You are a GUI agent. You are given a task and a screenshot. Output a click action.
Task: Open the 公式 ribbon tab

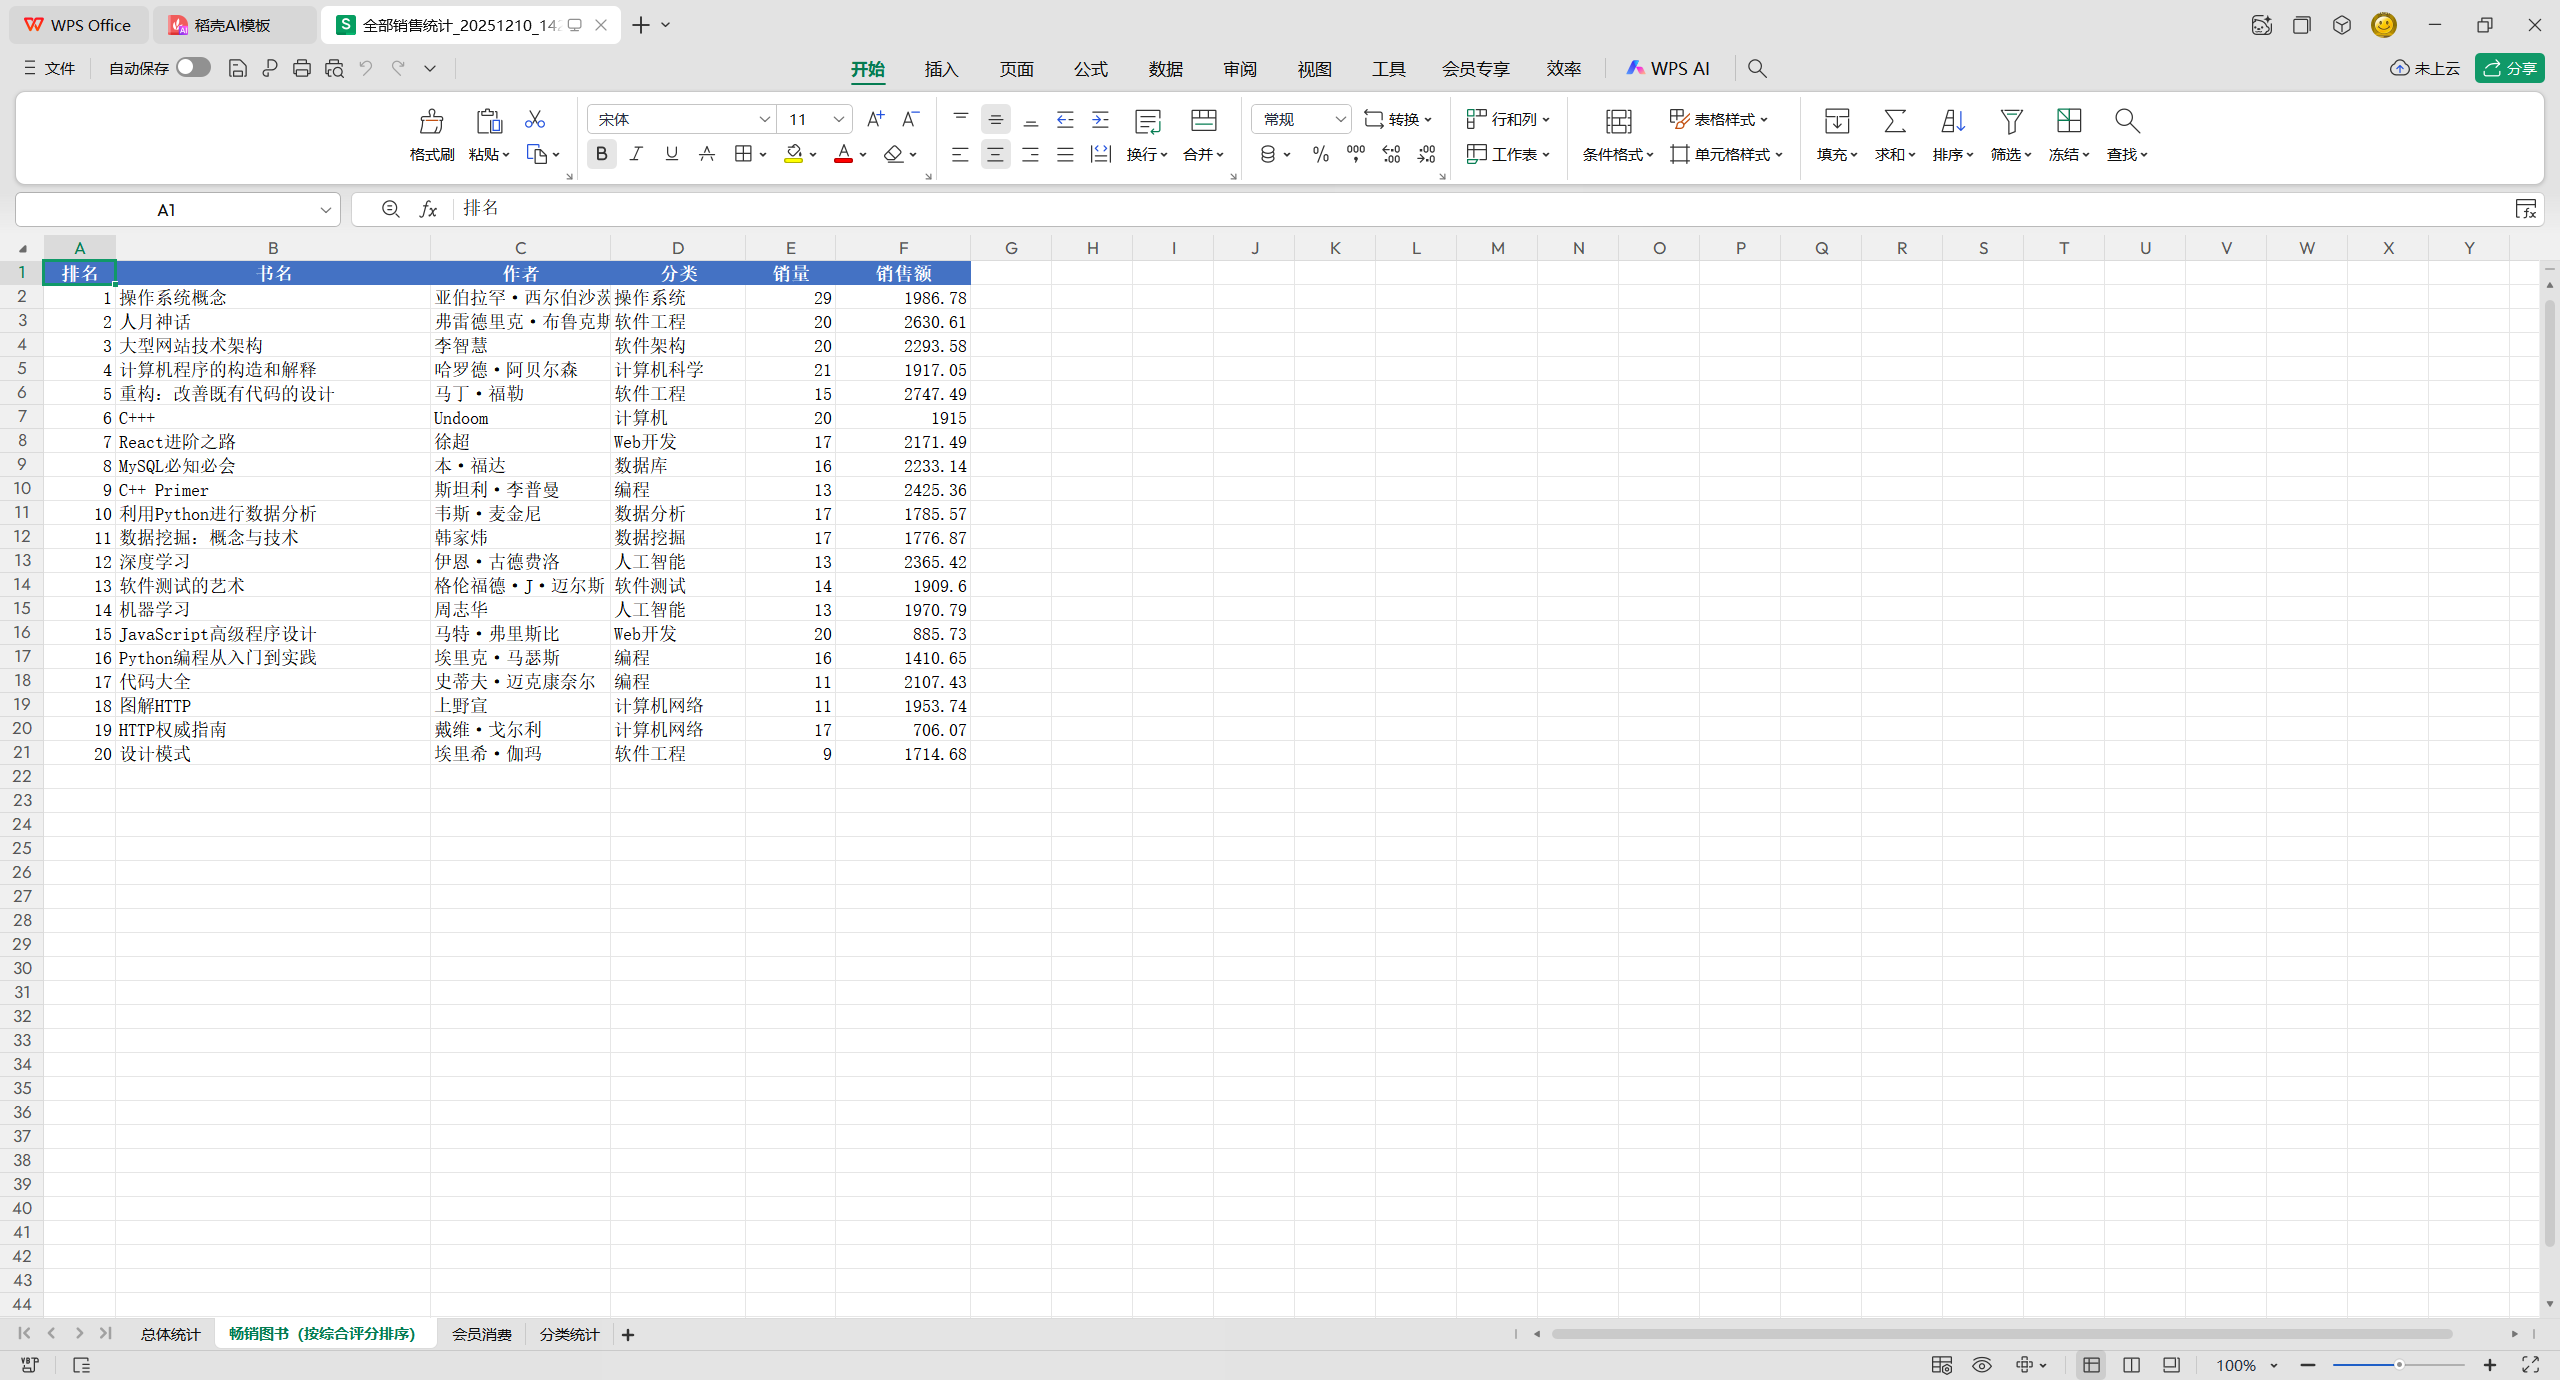1090,69
